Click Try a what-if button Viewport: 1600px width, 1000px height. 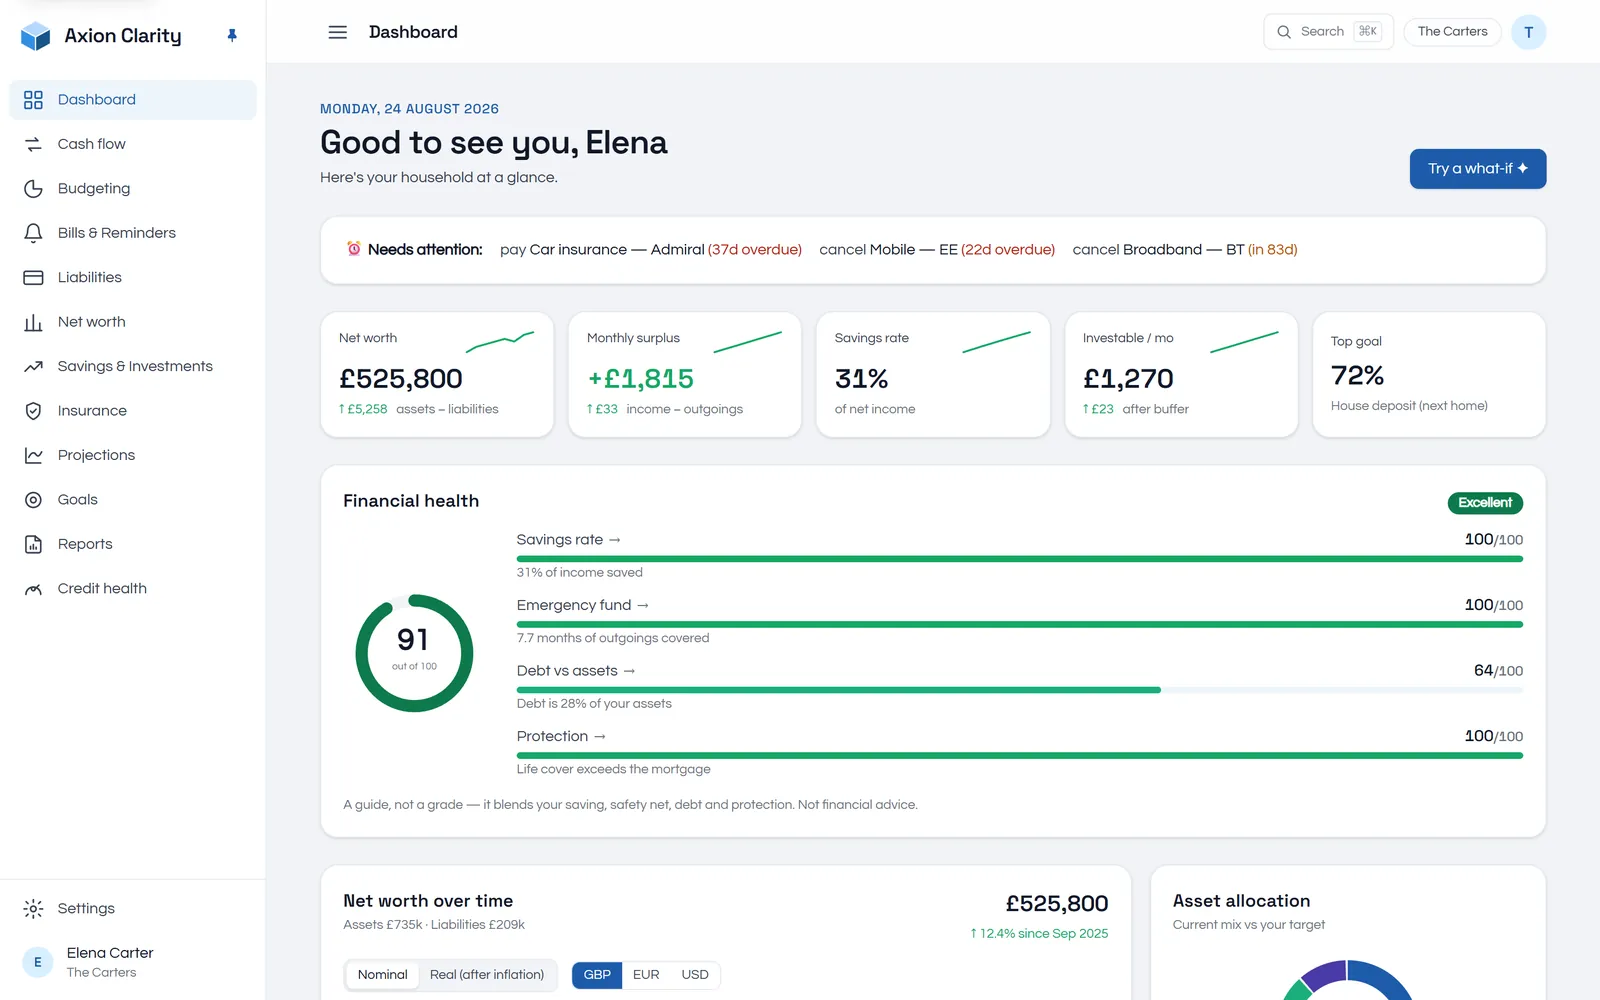1478,169
